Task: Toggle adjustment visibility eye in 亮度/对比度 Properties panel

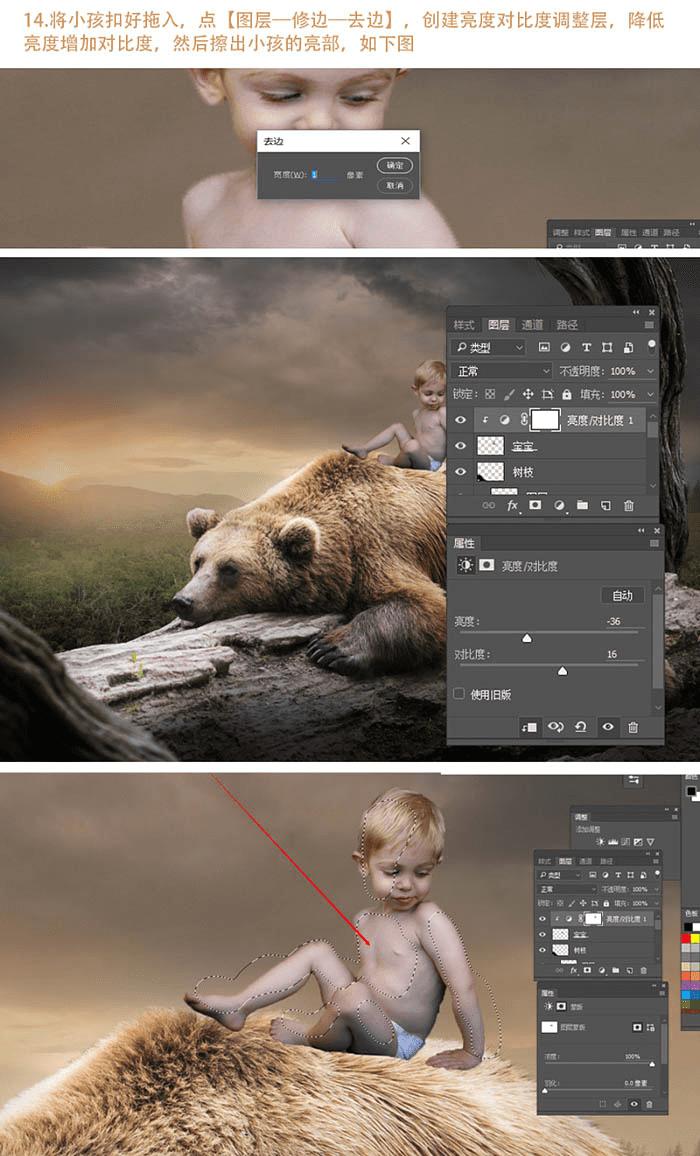Action: 608,727
